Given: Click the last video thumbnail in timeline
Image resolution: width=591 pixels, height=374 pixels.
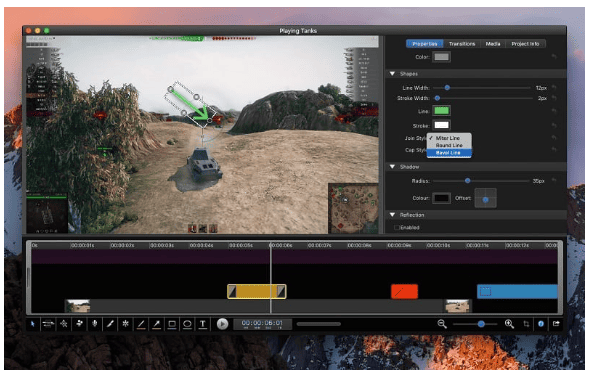Looking at the screenshot, I should tap(457, 306).
